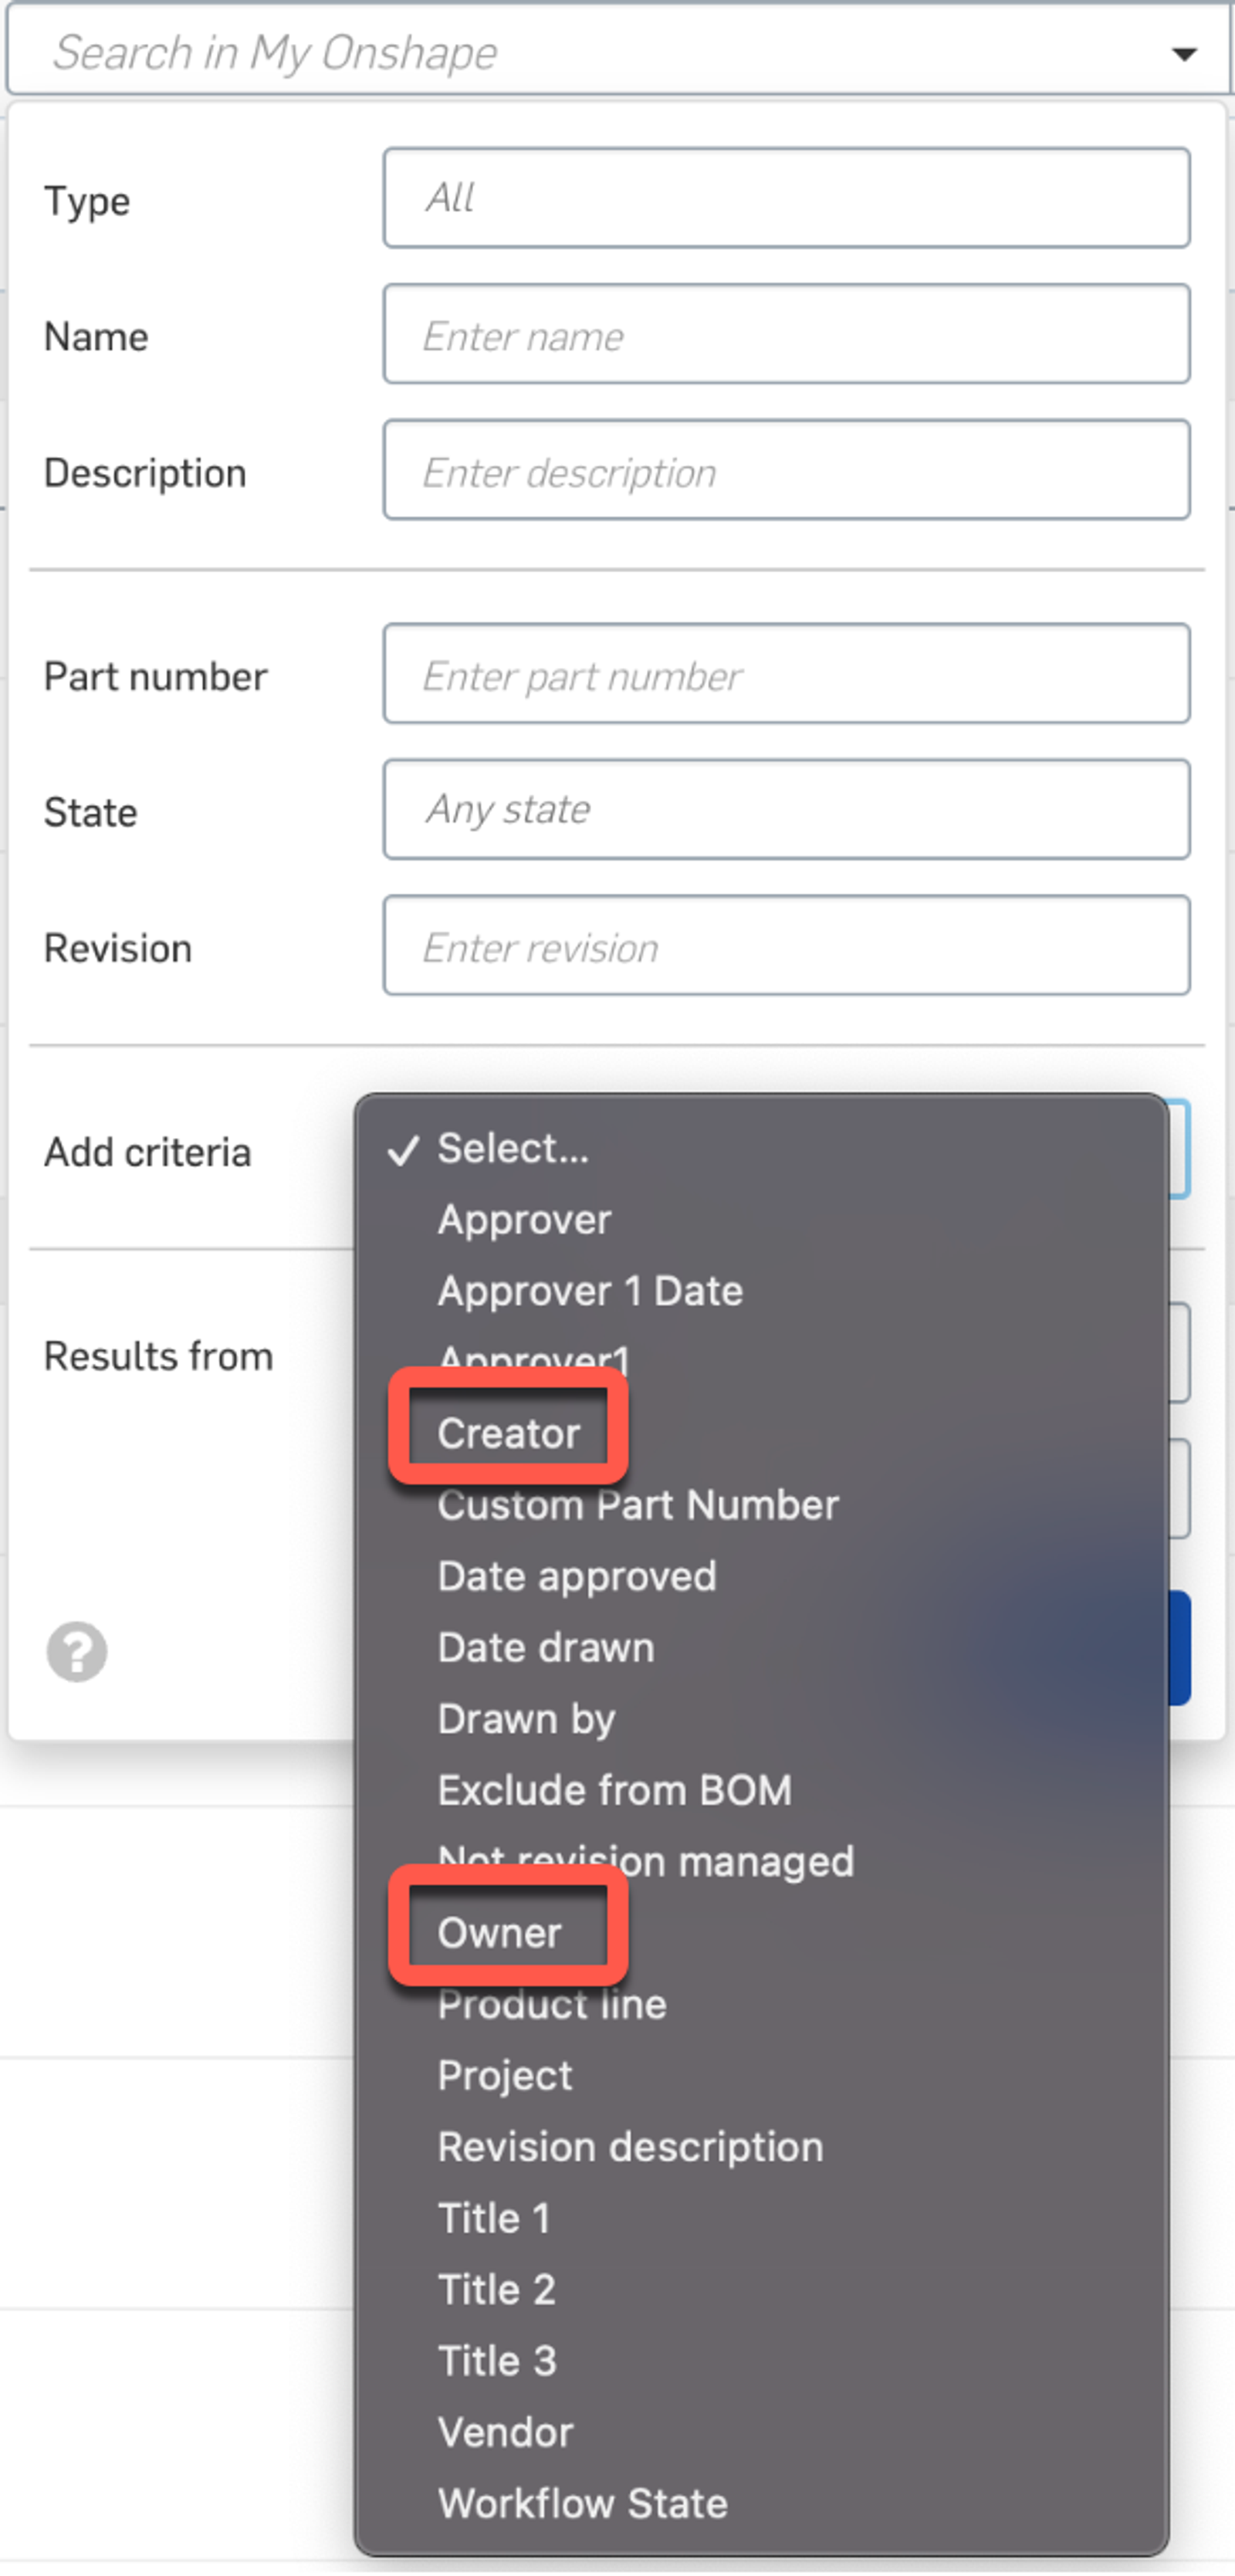Click the Revision input field
The height and width of the screenshot is (2576, 1235).
[786, 946]
